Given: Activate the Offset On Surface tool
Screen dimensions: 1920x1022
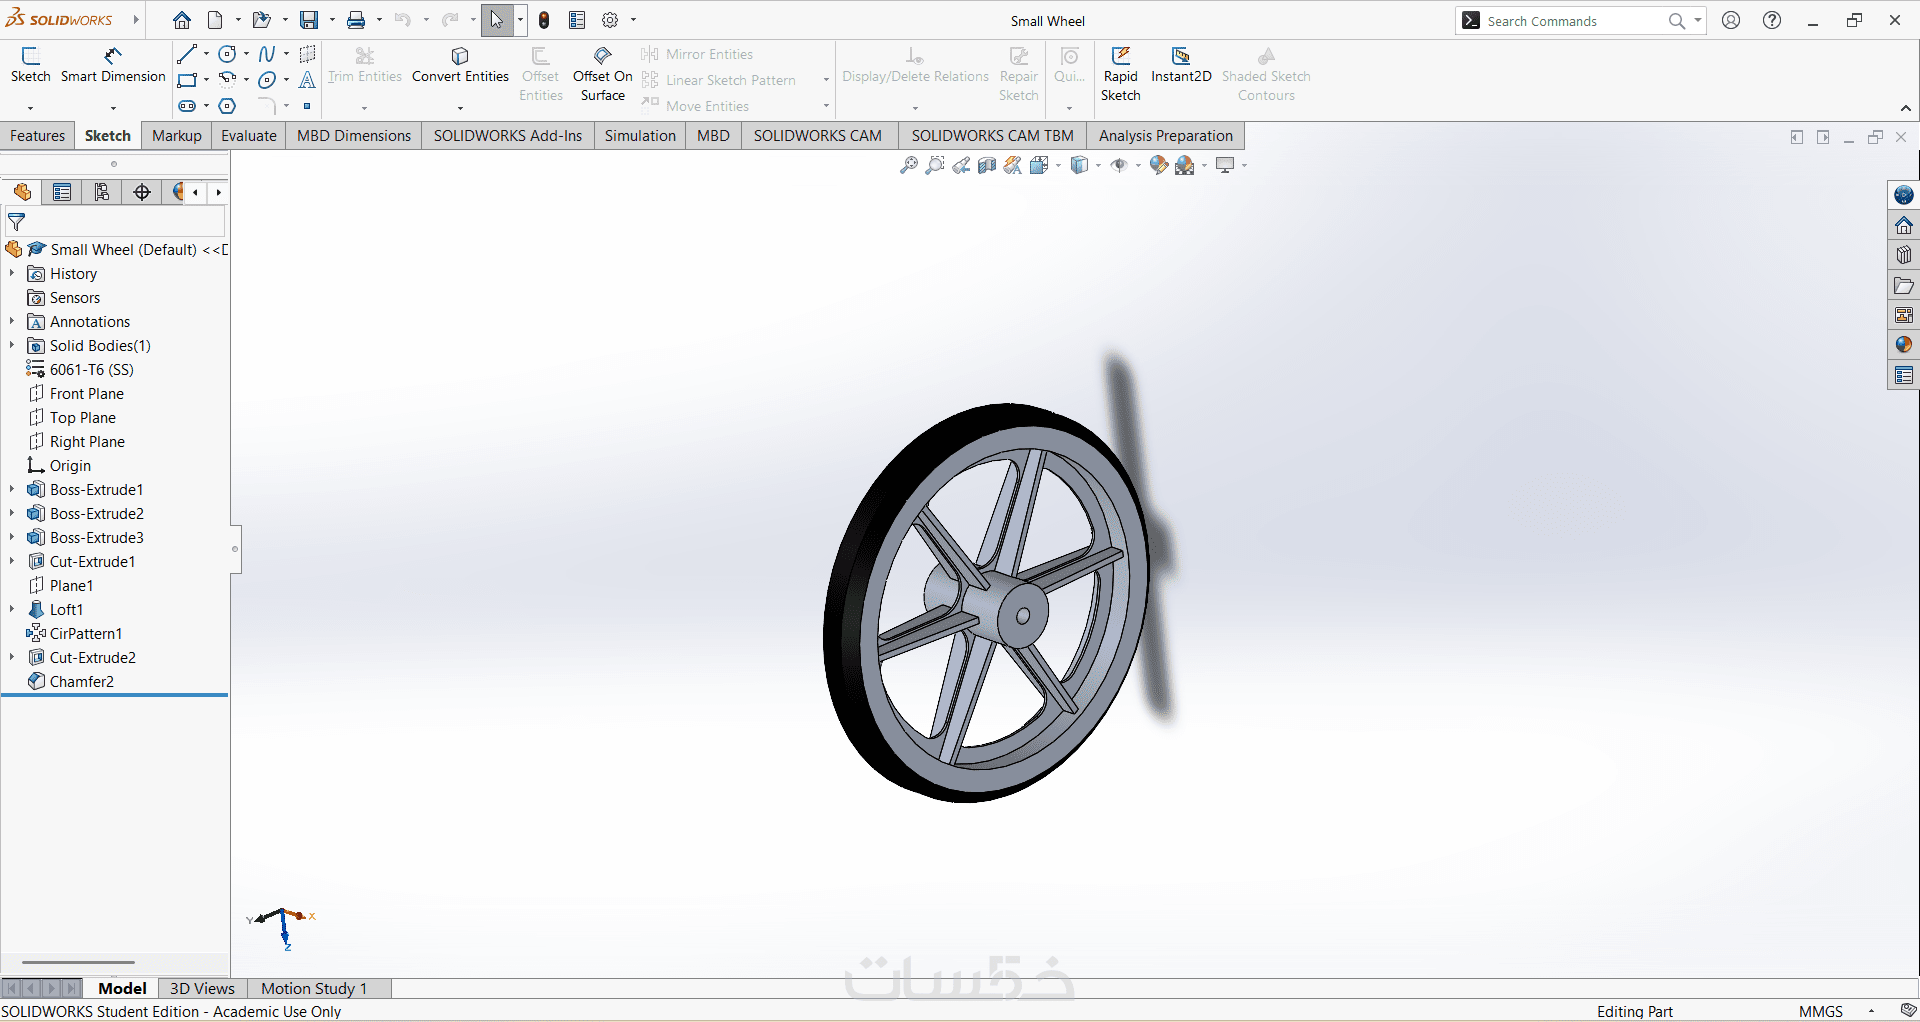Looking at the screenshot, I should pos(602,74).
